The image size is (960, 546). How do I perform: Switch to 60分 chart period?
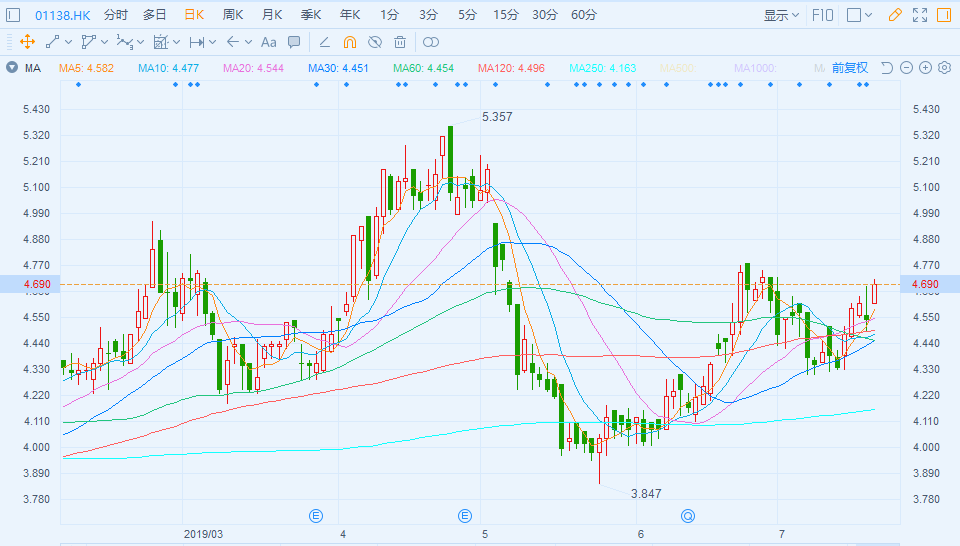click(x=583, y=15)
